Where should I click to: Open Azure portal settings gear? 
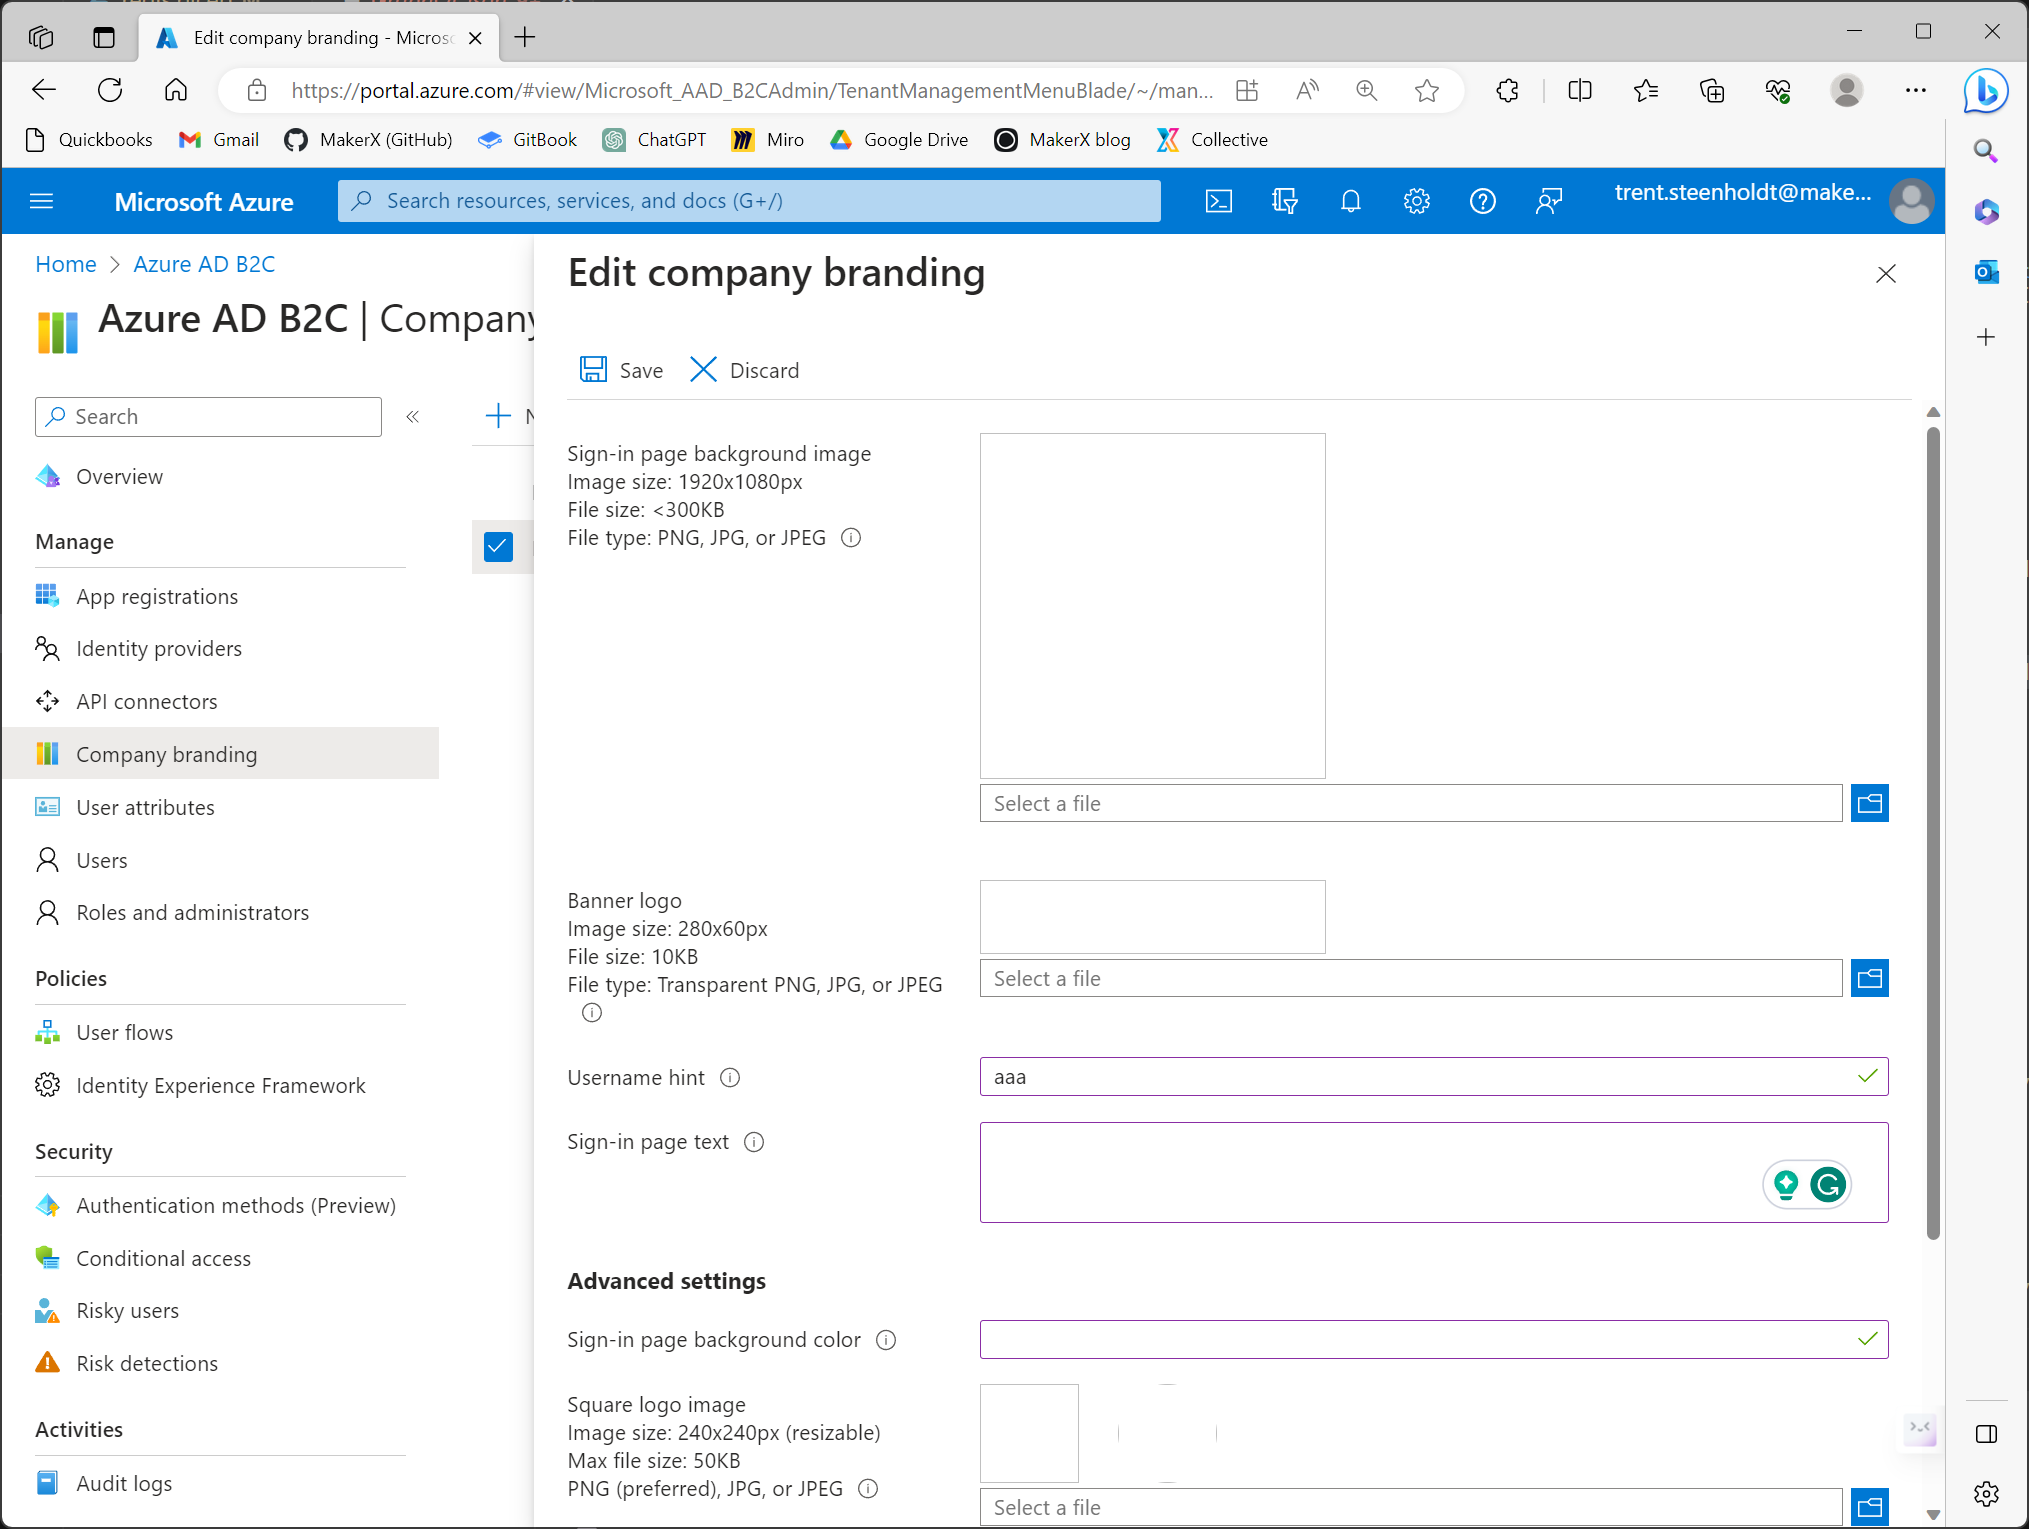point(1417,201)
